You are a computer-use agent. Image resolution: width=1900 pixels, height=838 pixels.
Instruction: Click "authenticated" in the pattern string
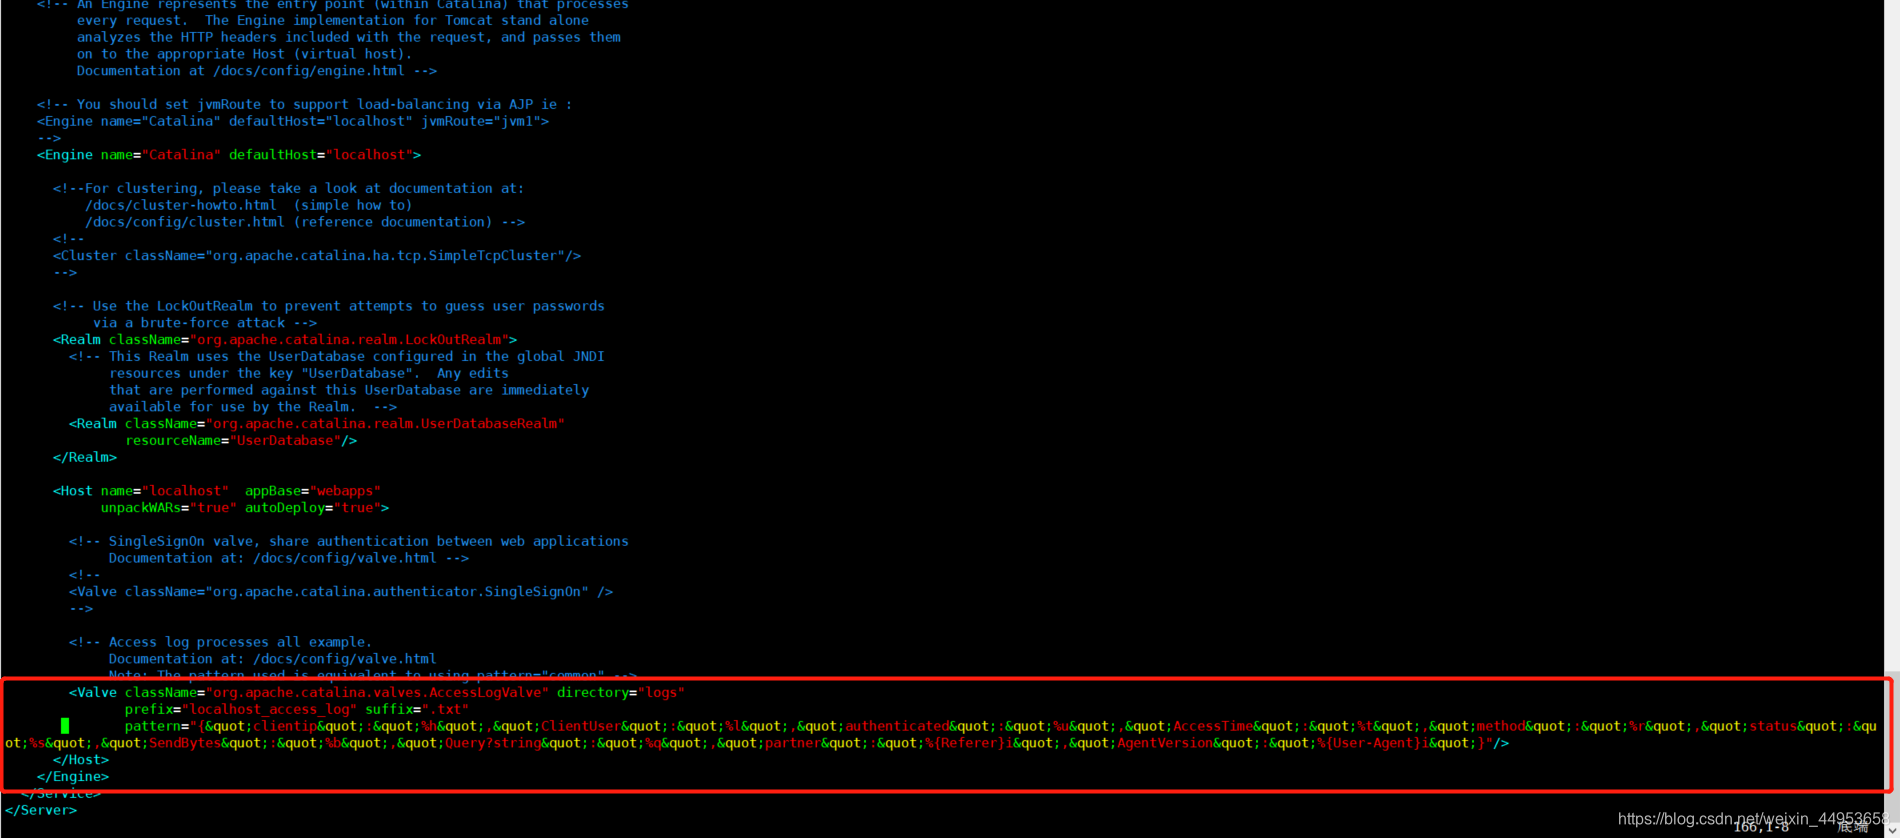click(897, 727)
